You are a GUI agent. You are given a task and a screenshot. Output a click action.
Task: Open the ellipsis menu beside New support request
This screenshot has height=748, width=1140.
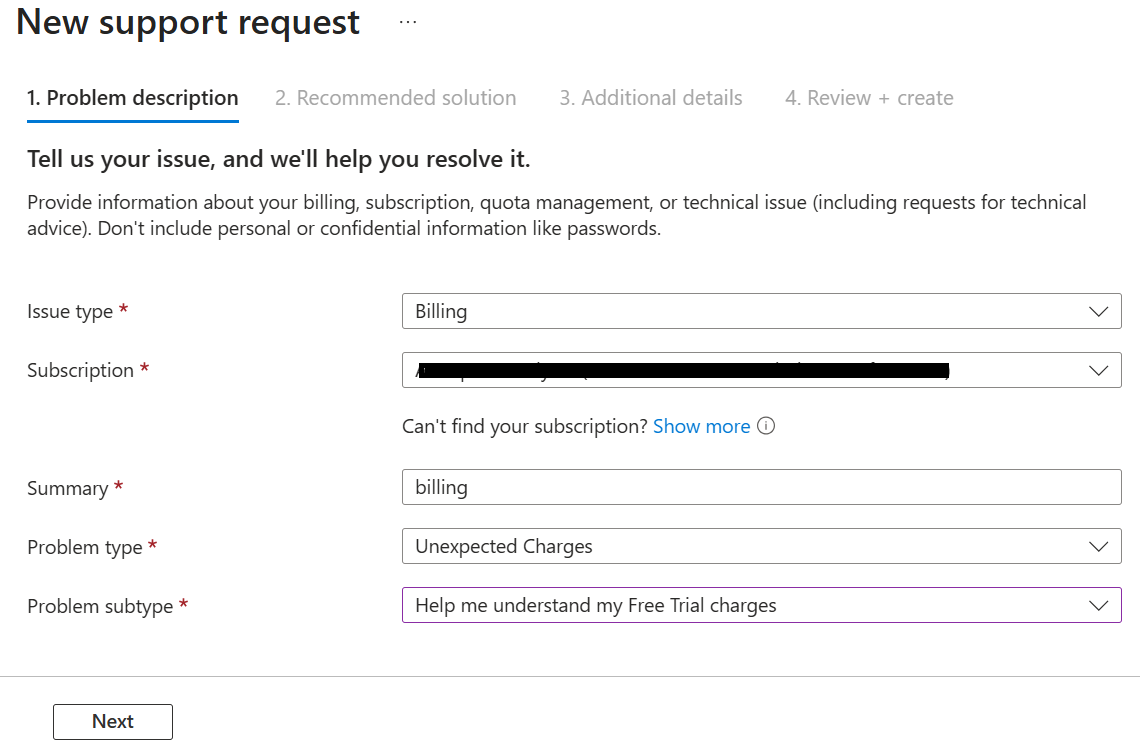[x=408, y=23]
